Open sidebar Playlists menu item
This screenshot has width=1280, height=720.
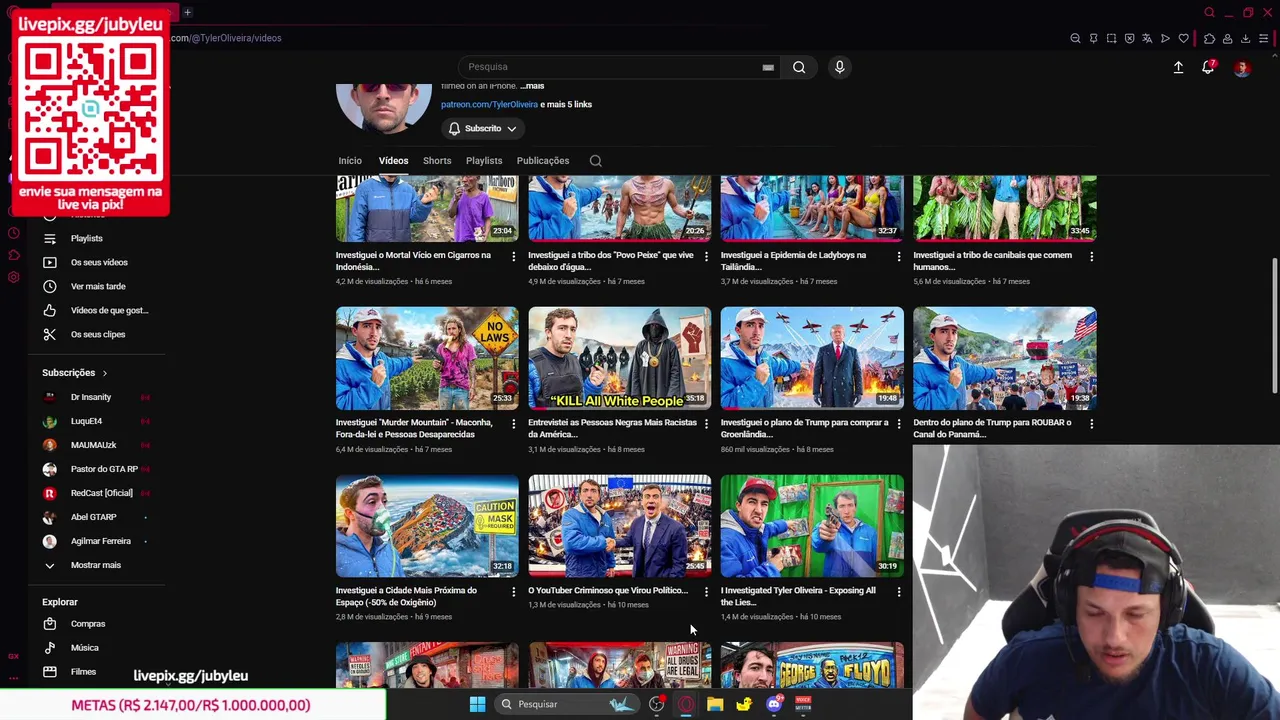(86, 239)
